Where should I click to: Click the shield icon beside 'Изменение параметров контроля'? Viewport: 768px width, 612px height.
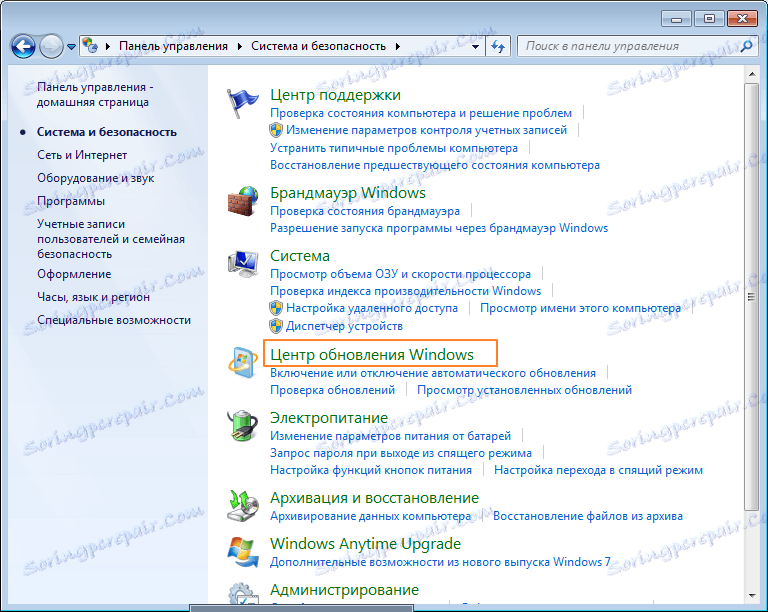point(276,130)
